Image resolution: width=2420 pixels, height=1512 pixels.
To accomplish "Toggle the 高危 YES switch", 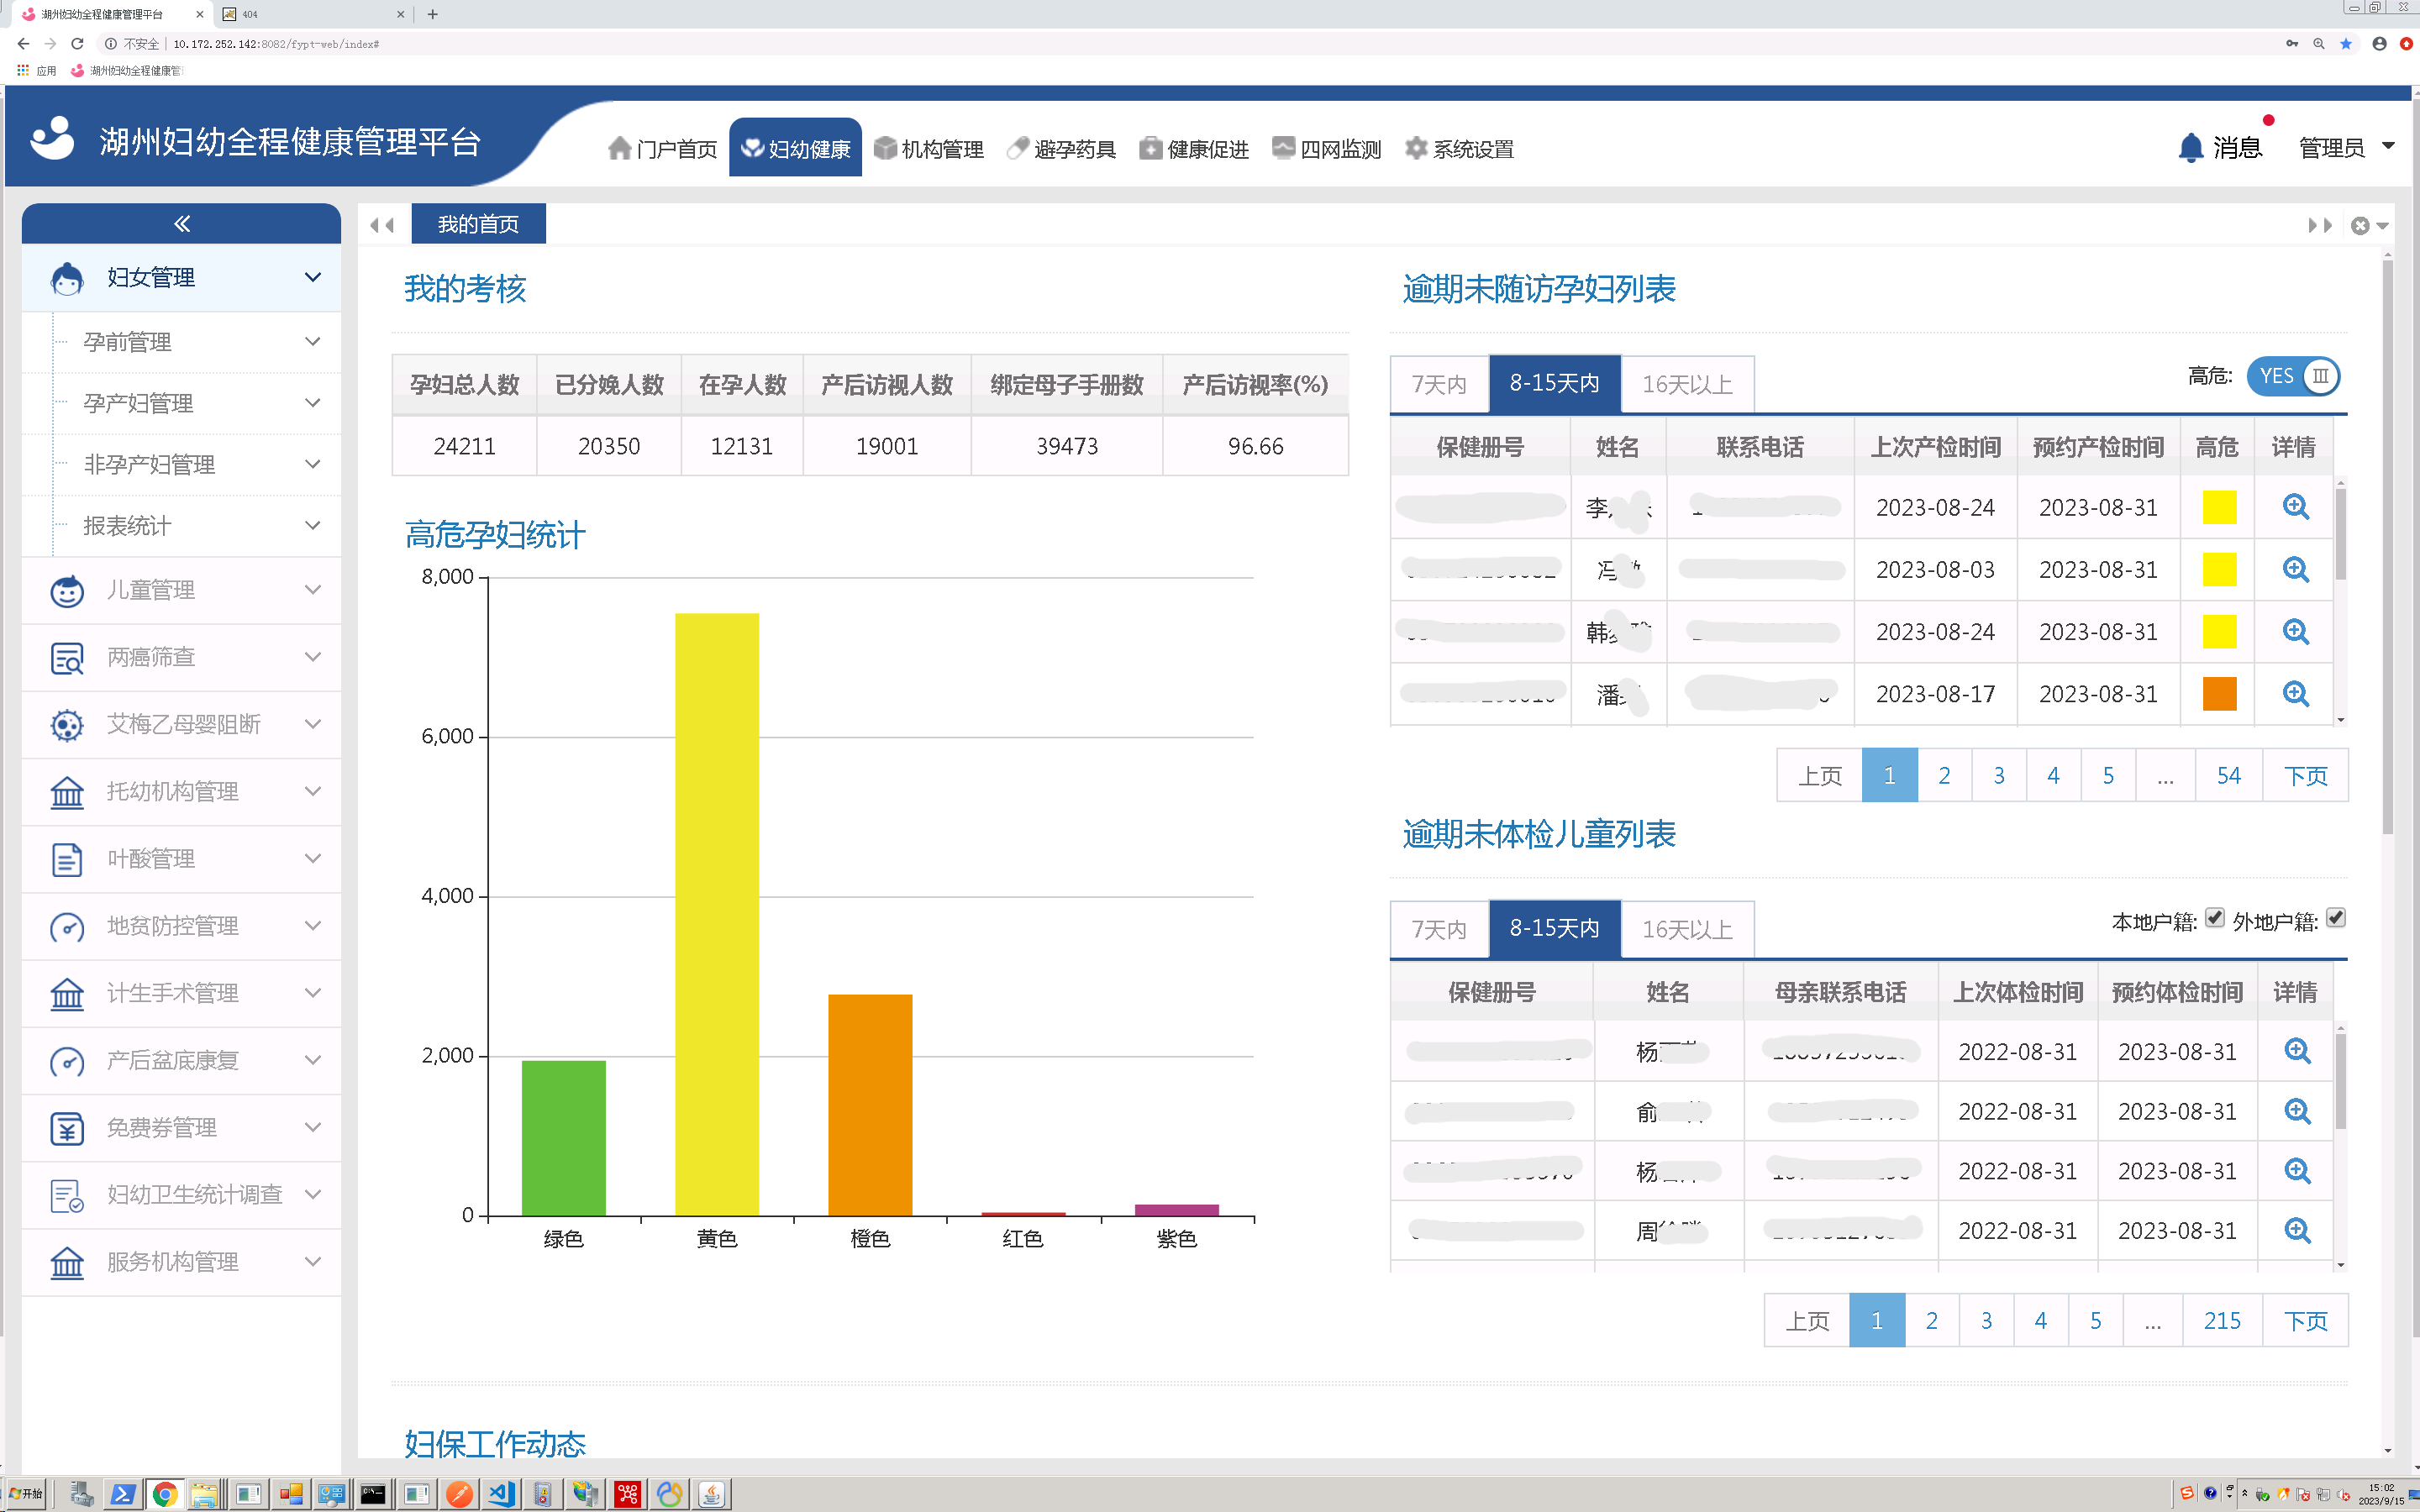I will point(2293,376).
